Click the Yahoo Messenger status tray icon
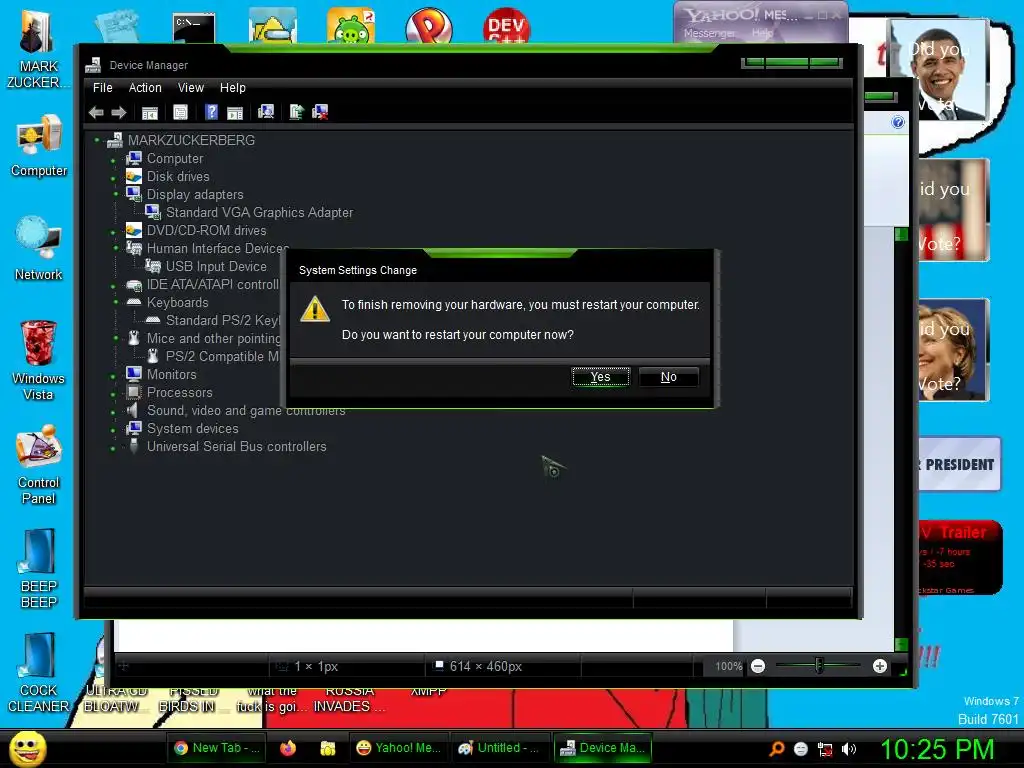This screenshot has width=1024, height=768. [x=801, y=749]
